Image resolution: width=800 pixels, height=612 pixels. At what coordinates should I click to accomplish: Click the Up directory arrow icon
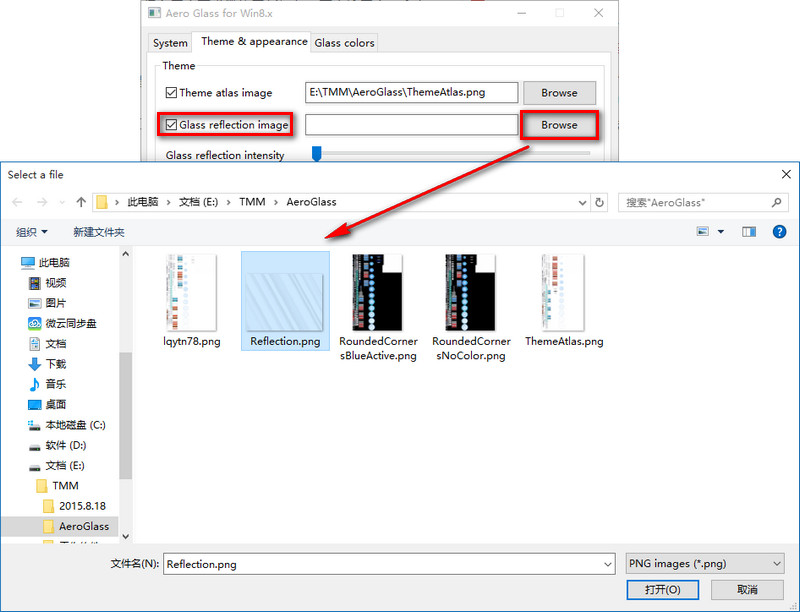81,202
